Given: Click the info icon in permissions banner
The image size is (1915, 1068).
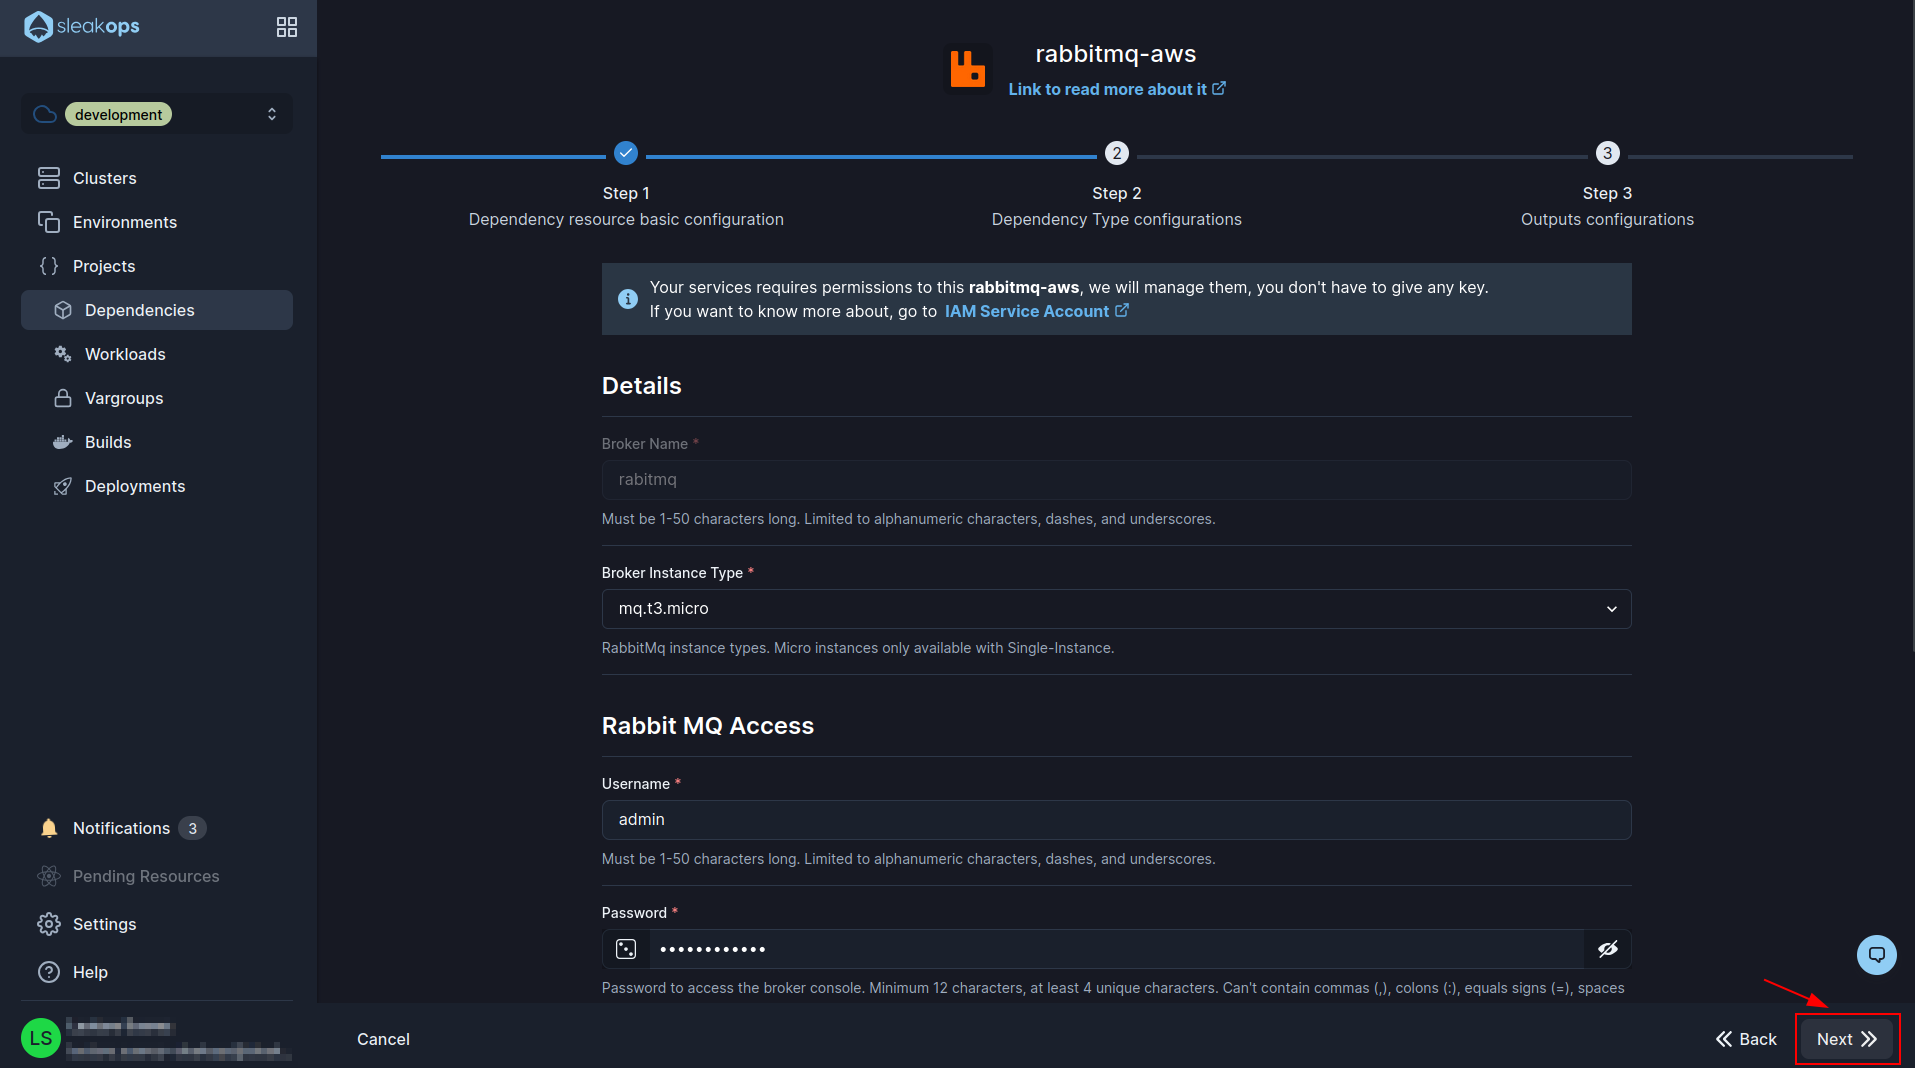Looking at the screenshot, I should click(628, 299).
